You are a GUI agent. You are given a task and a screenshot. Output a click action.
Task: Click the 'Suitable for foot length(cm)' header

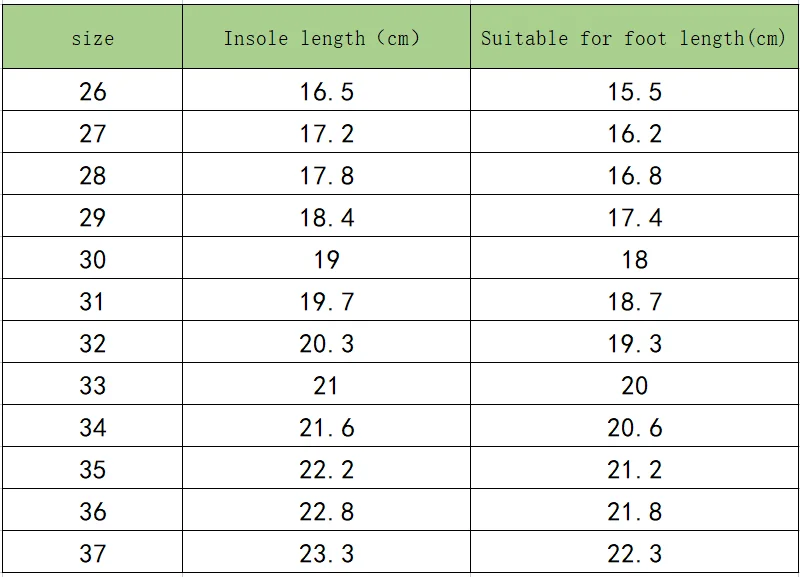(x=634, y=39)
